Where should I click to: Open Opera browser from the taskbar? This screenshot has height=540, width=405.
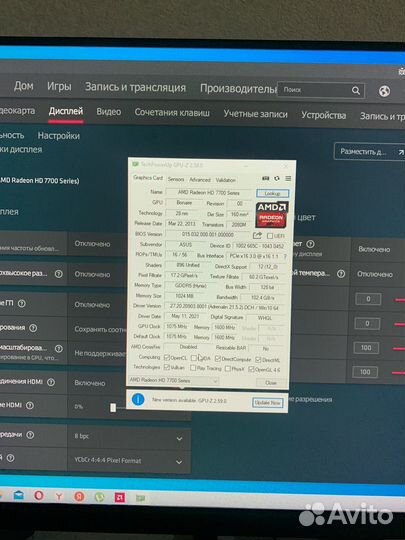point(39,496)
